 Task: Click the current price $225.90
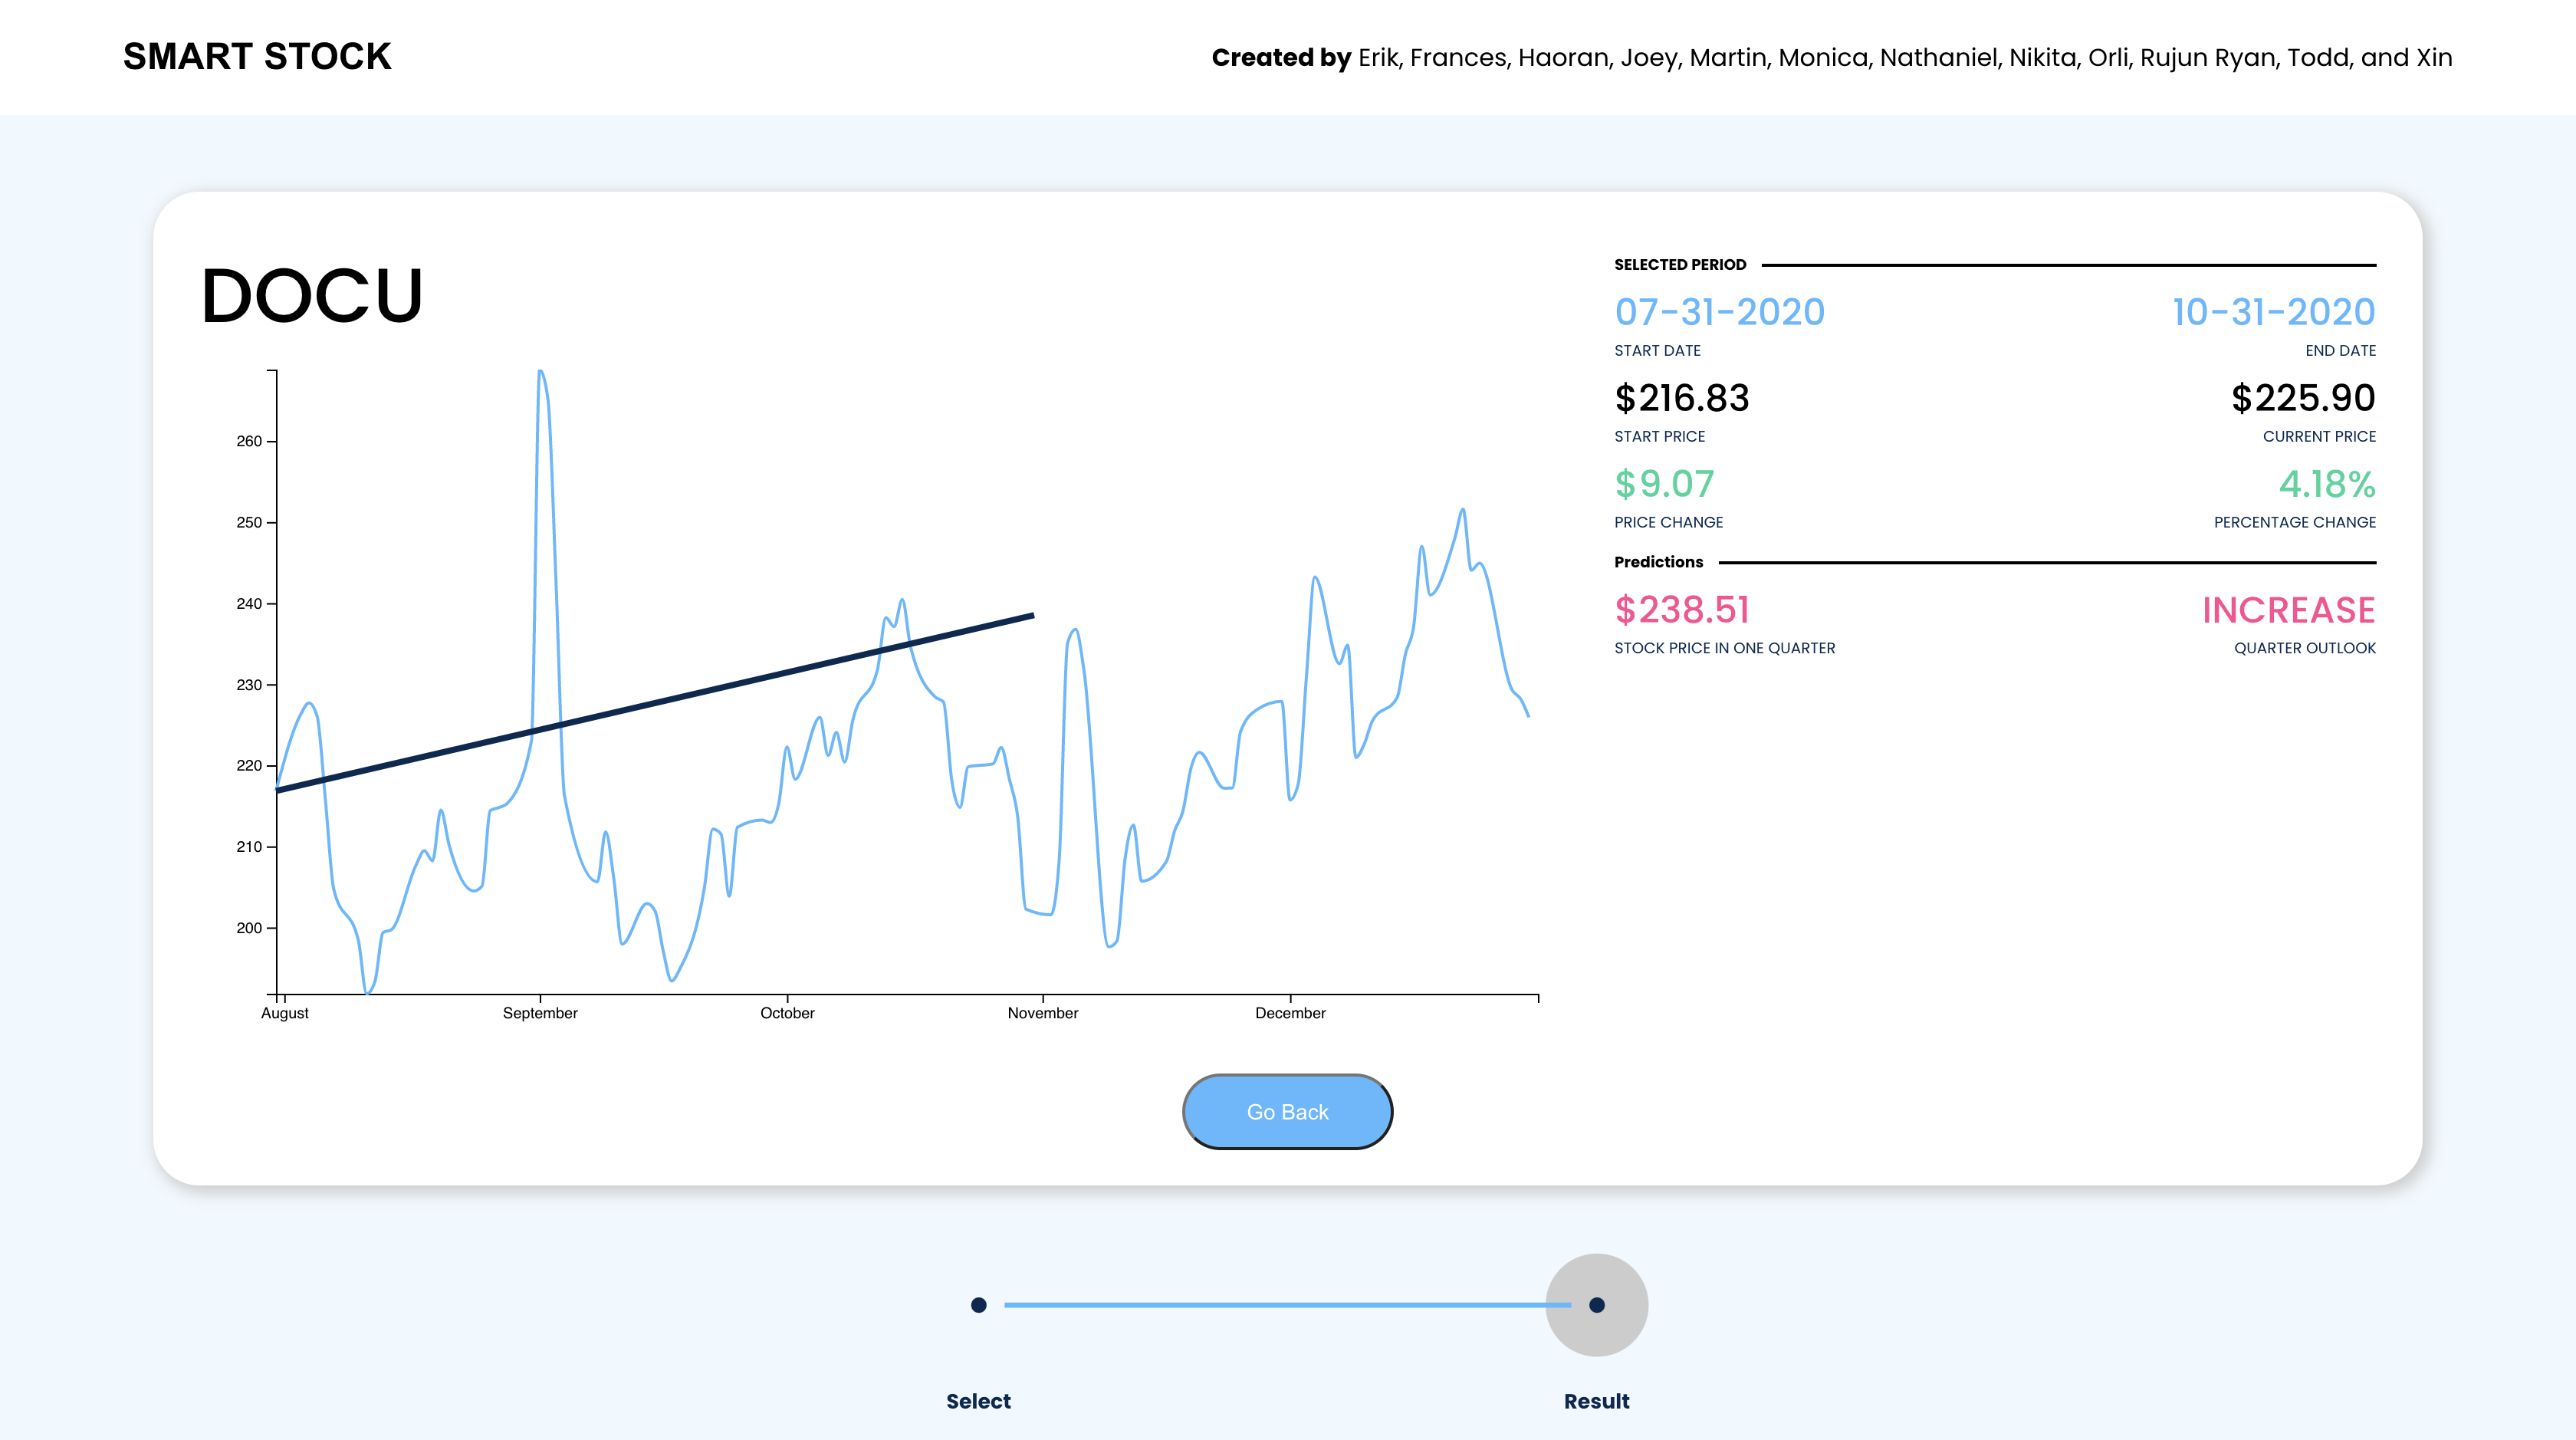pyautogui.click(x=2303, y=398)
